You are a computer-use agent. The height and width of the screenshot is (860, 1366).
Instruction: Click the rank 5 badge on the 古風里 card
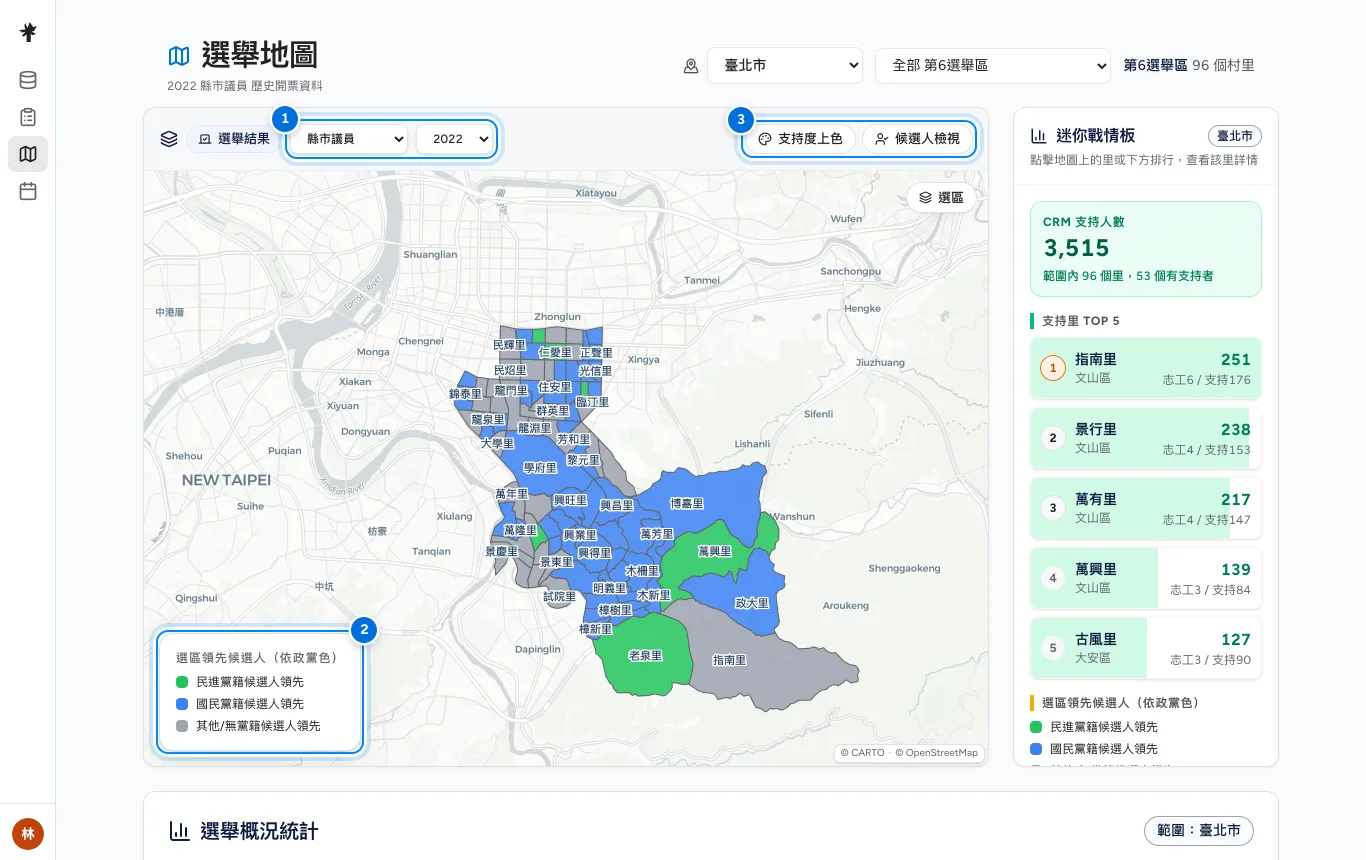click(1053, 648)
